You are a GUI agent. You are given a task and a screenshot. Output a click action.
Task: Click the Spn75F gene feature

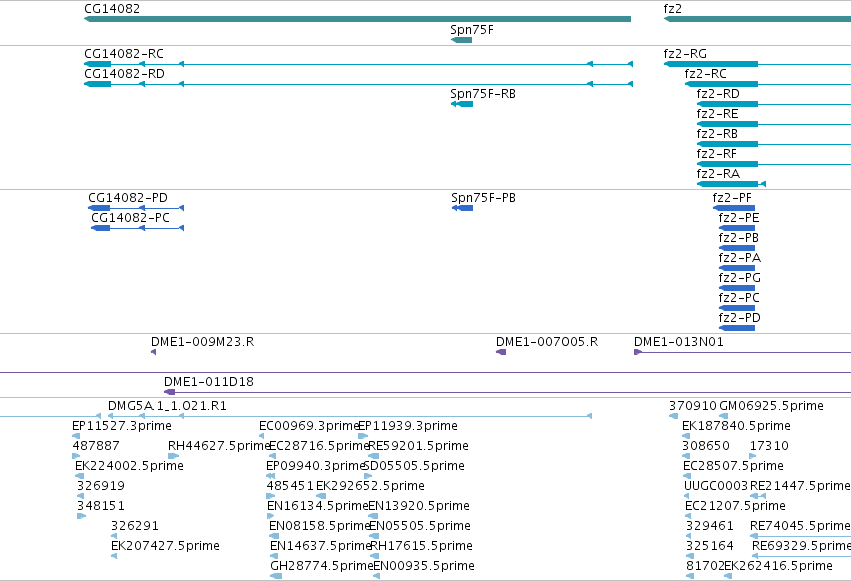(x=461, y=40)
